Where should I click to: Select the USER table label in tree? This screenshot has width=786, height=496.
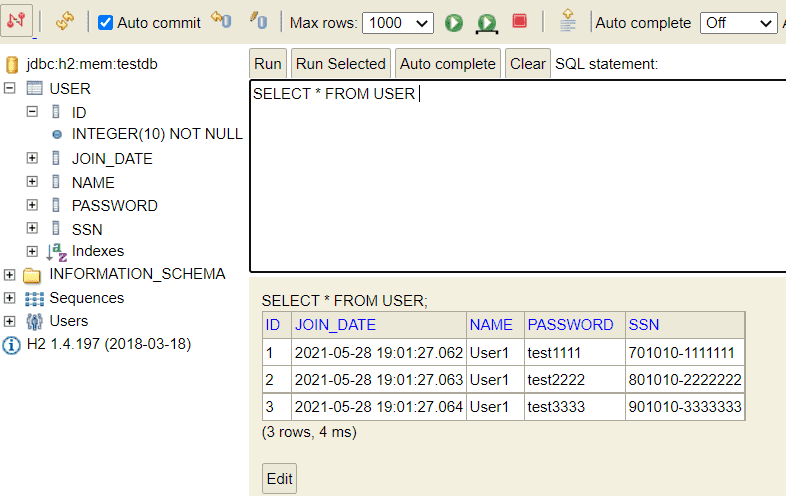[x=70, y=89]
